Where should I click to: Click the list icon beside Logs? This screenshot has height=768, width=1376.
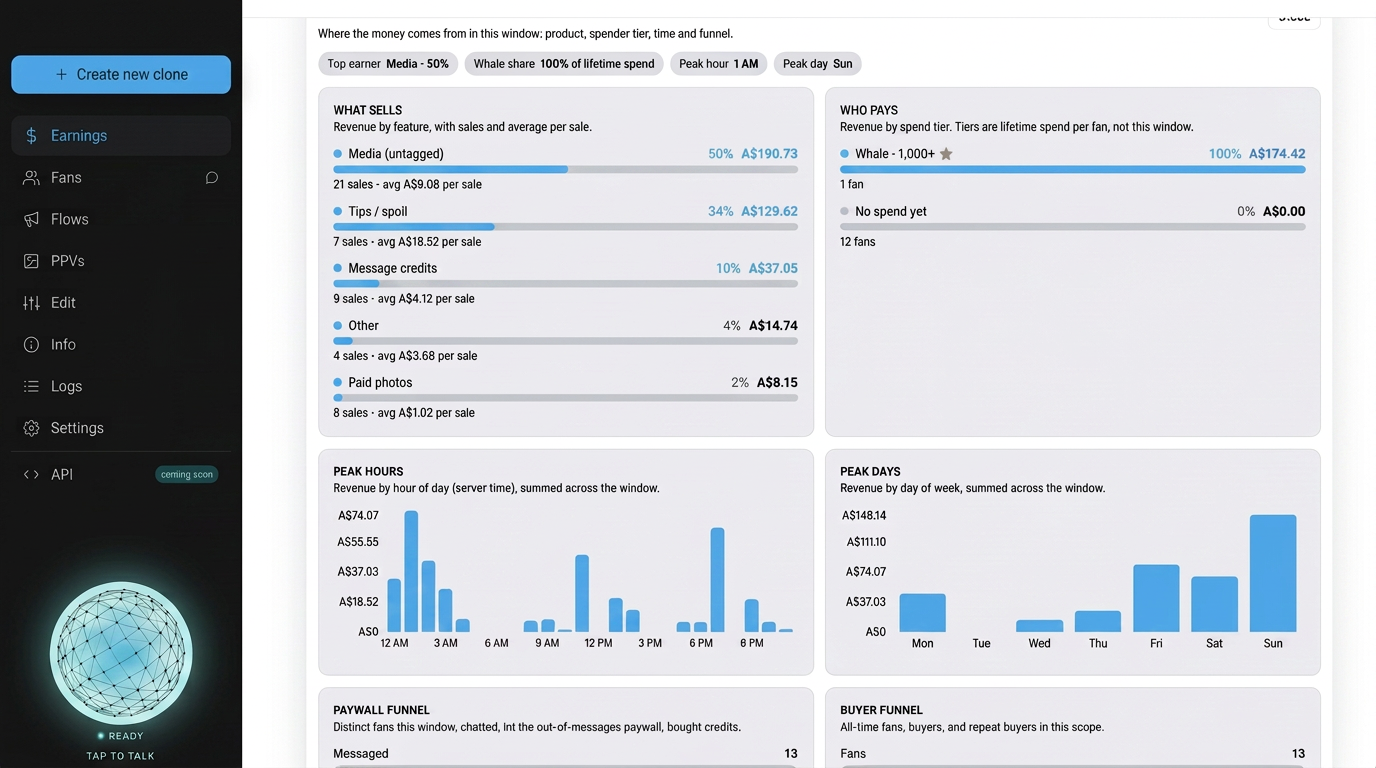31,386
